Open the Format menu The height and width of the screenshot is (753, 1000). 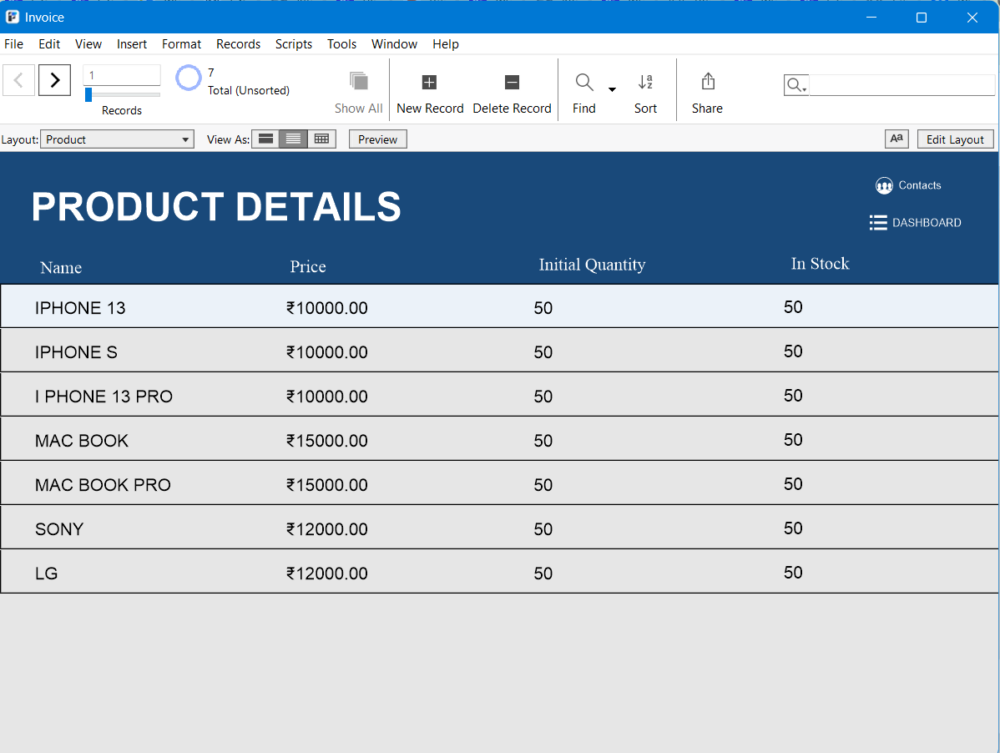pyautogui.click(x=181, y=44)
